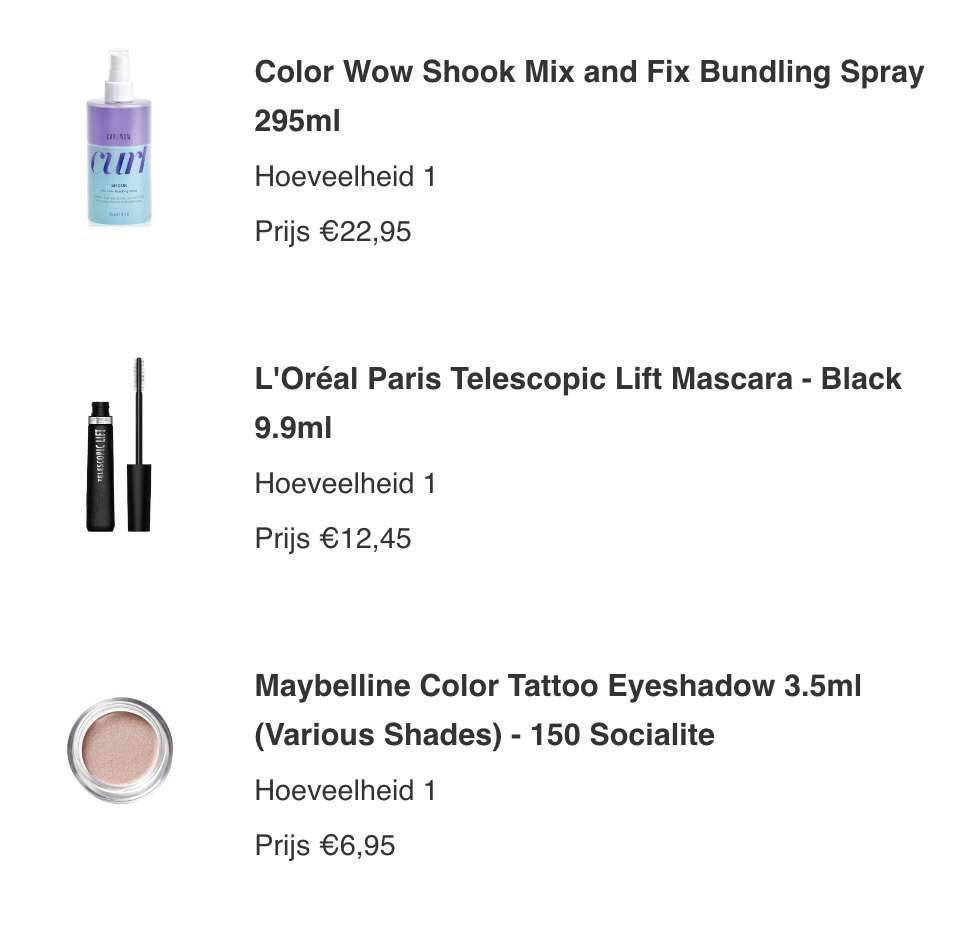This screenshot has width=974, height=930.
Task: Select Hoeveelheid 1 under Maybelline eyeshadow
Action: pos(345,790)
